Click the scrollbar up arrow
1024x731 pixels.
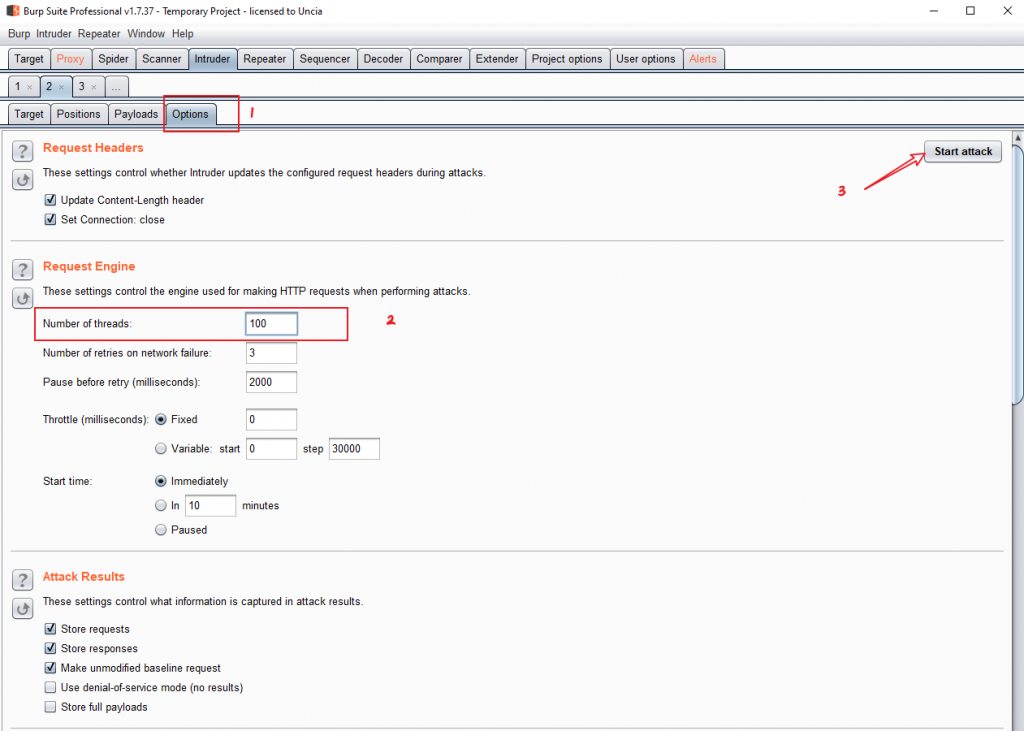(1017, 138)
